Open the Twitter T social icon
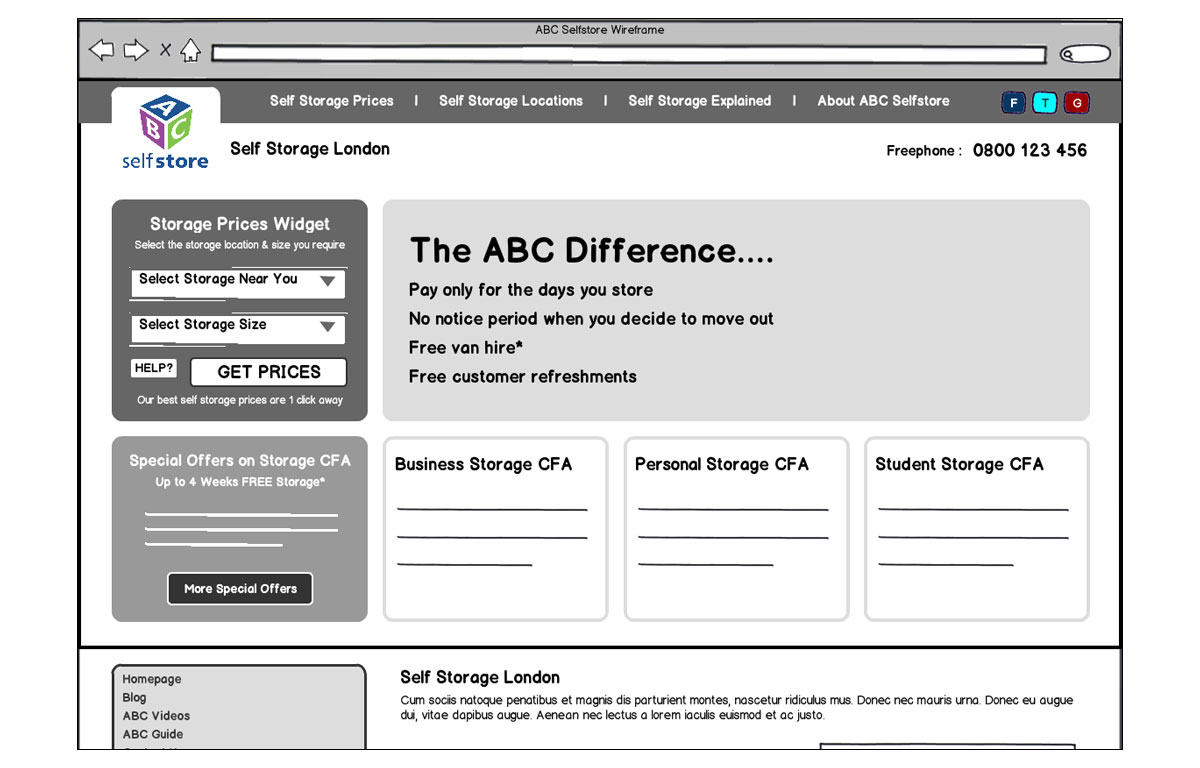This screenshot has width=1200, height=768. pyautogui.click(x=1045, y=102)
